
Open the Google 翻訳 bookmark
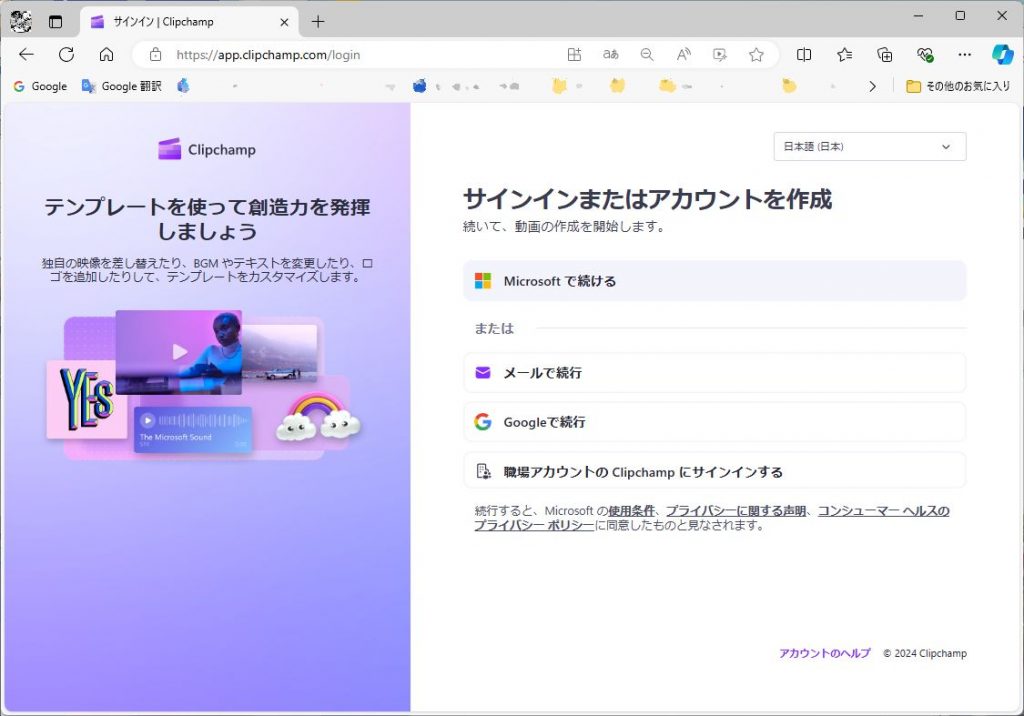pyautogui.click(x=122, y=86)
